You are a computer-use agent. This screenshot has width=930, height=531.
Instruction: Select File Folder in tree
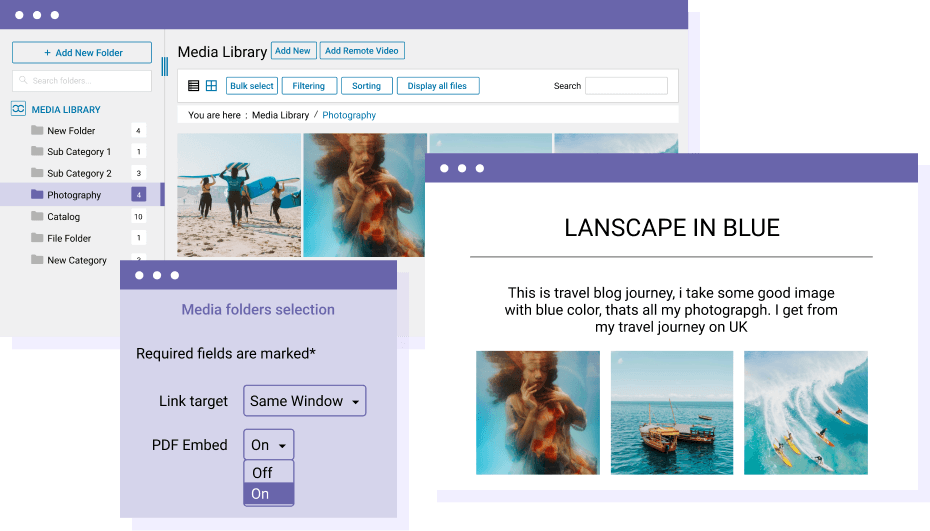pyautogui.click(x=69, y=238)
